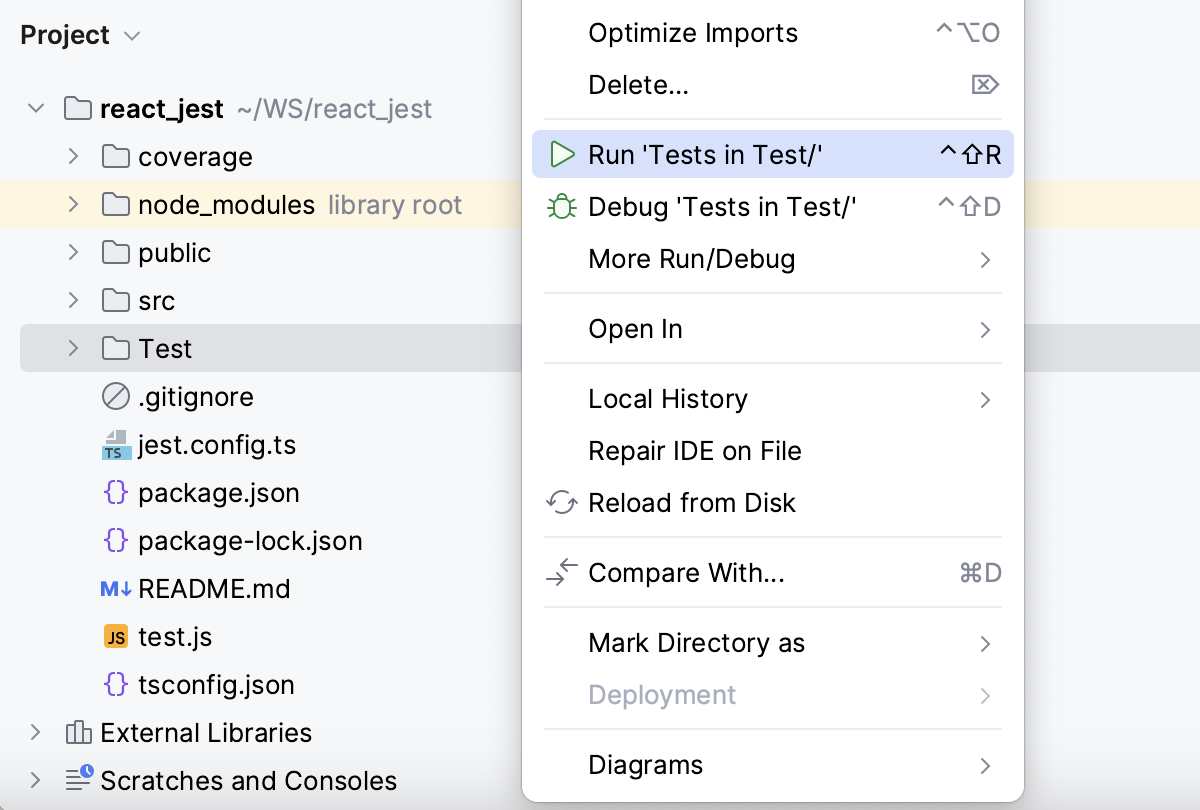Click the Compare With arrows icon
This screenshot has height=810, width=1200.
pyautogui.click(x=563, y=574)
